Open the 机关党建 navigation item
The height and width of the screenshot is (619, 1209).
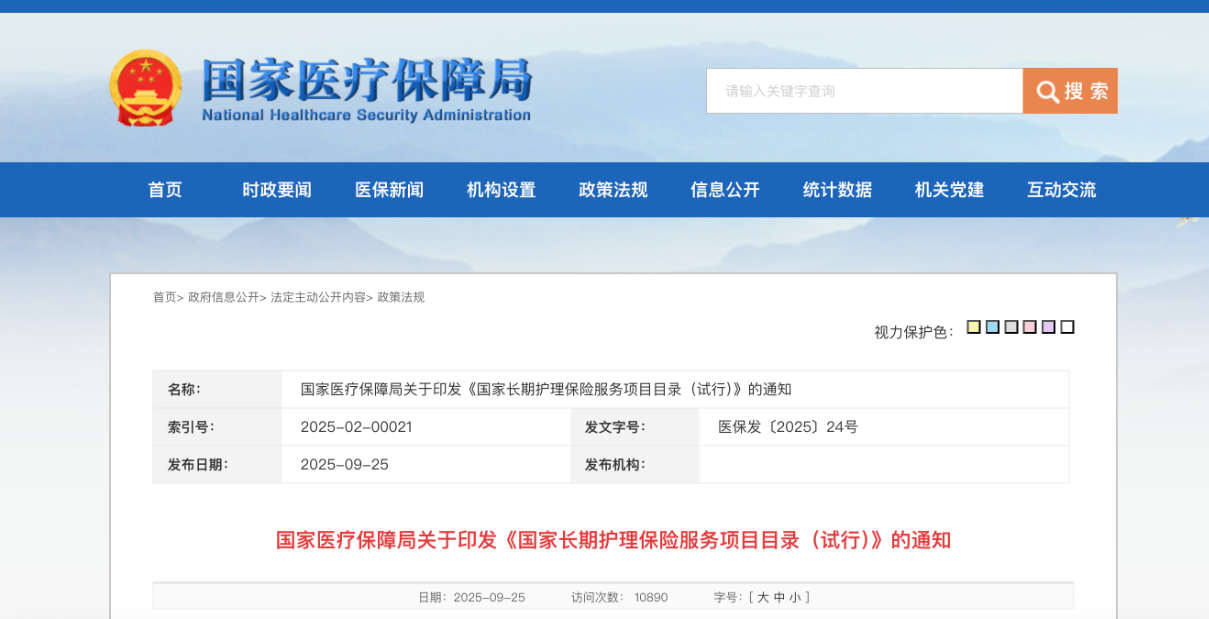tap(949, 190)
